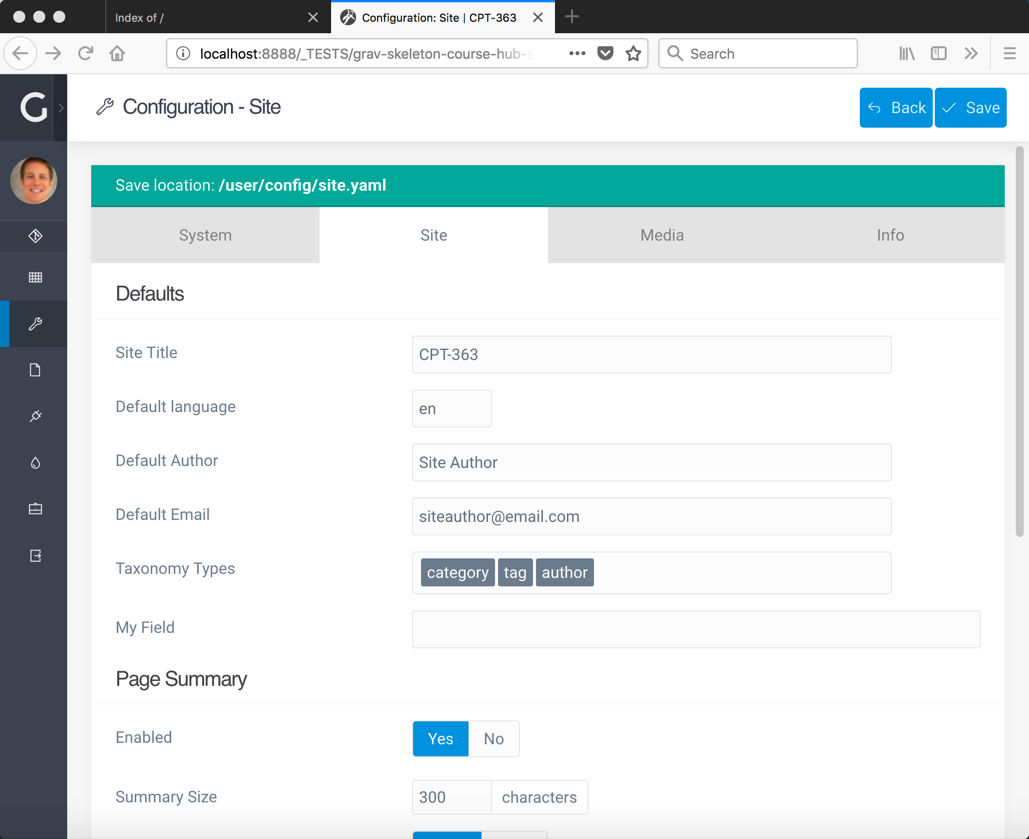This screenshot has width=1029, height=839.
Task: Open Plugins plug icon in sidebar
Action: point(35,416)
